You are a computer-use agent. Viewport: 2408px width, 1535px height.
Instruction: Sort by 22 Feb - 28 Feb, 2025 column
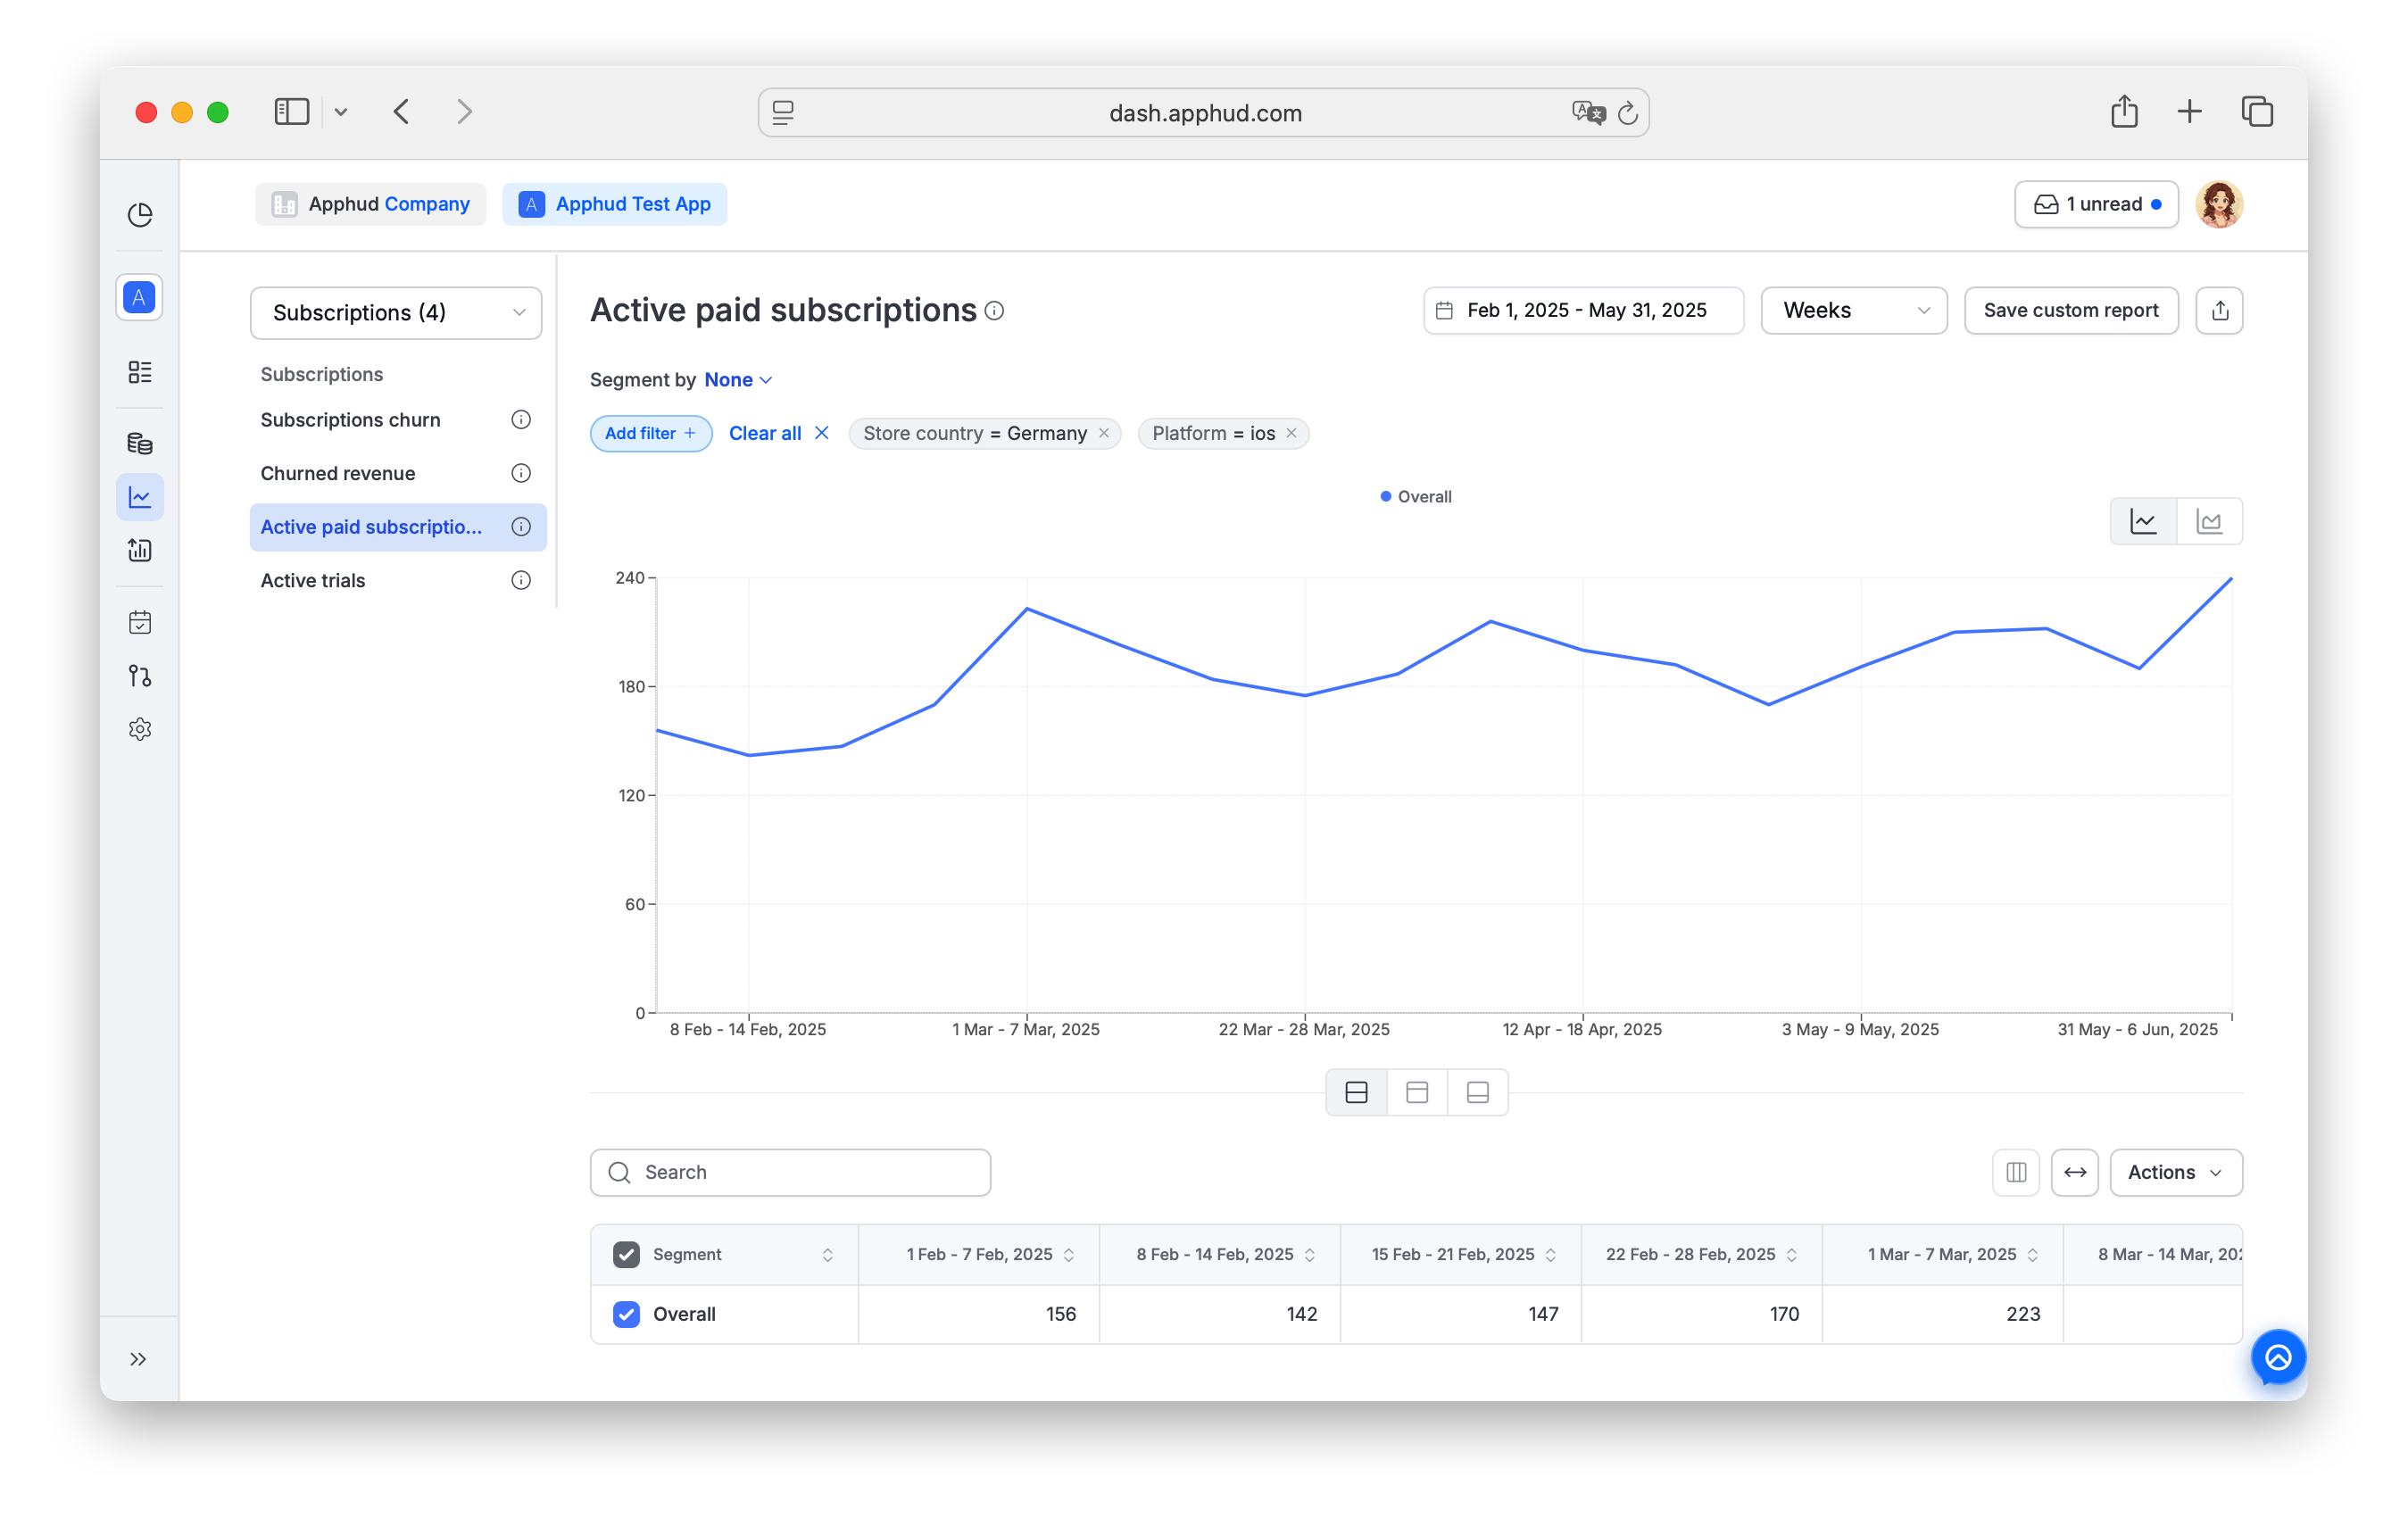(x=1791, y=1255)
